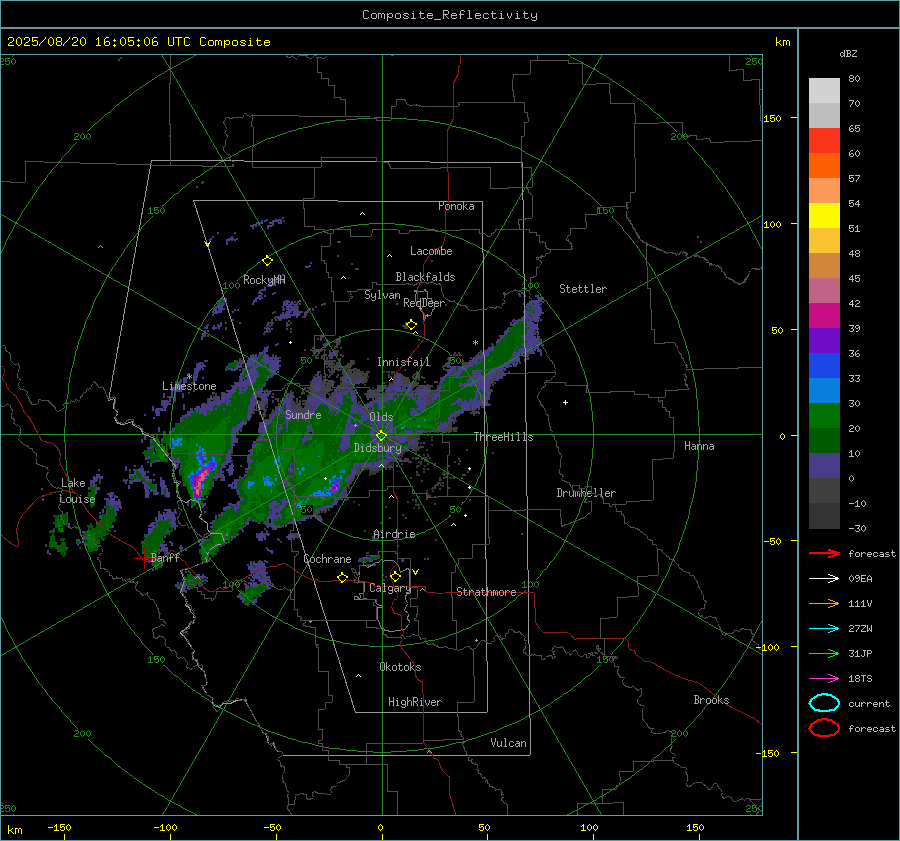Select the red 60 dBZ color swatch
This screenshot has width=900, height=841.
point(824,141)
